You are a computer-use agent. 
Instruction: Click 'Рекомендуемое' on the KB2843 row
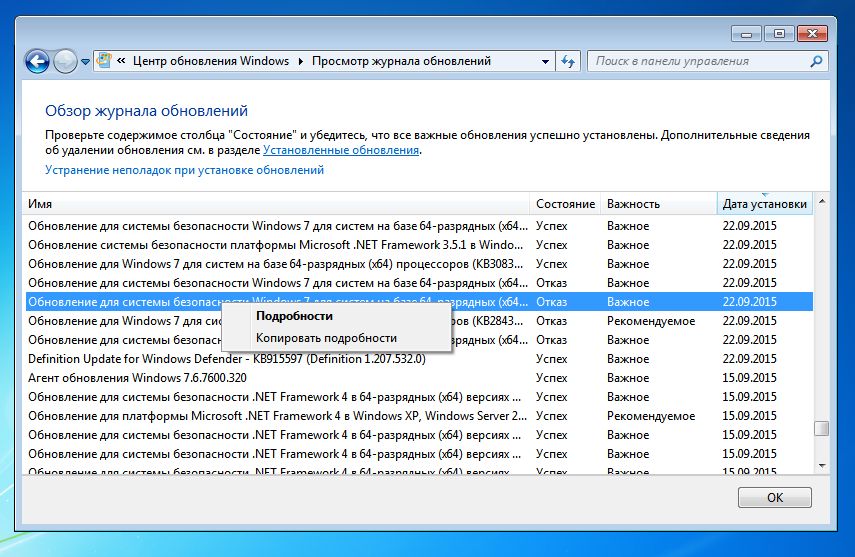pos(651,321)
